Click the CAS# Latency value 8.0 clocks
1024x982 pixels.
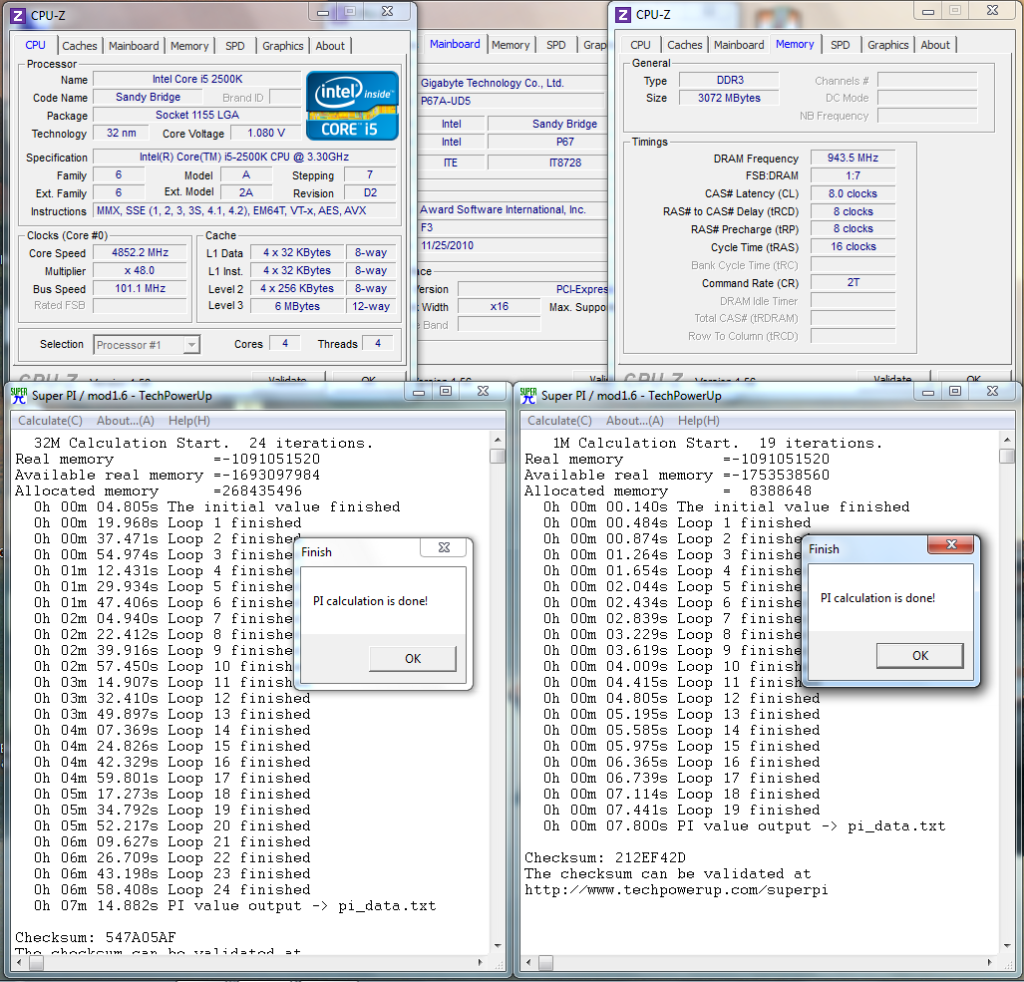click(x=852, y=194)
